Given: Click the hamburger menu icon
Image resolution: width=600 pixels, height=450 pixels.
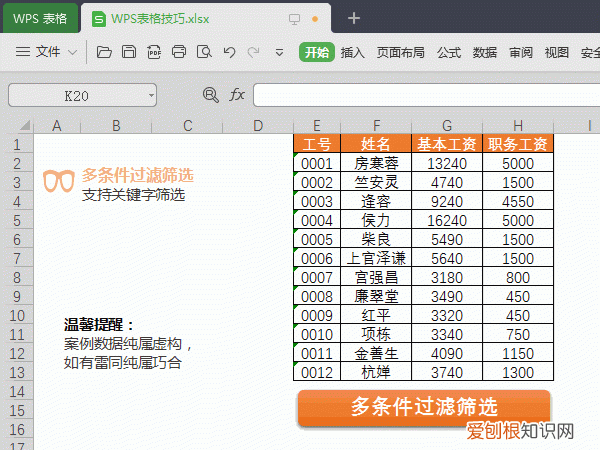Looking at the screenshot, I should (23, 52).
